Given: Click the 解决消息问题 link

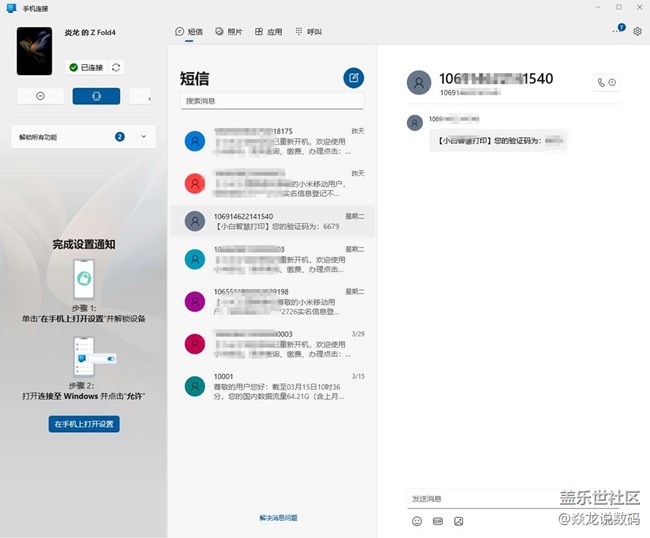Looking at the screenshot, I should point(278,518).
